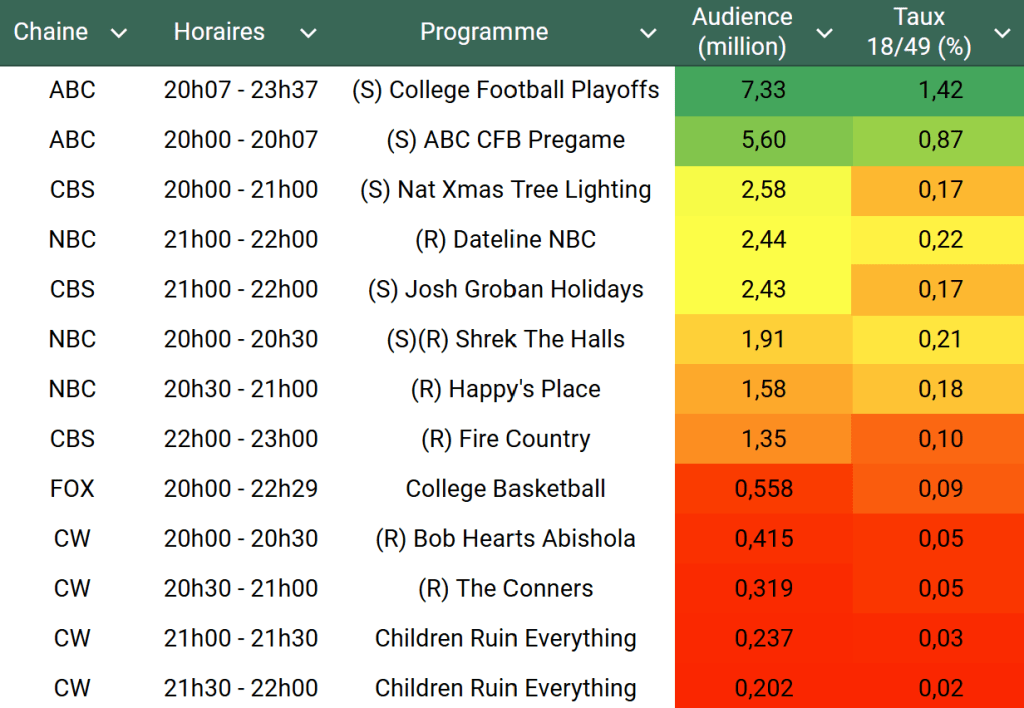
Task: Click the Fire Country program cell
Action: tap(505, 439)
